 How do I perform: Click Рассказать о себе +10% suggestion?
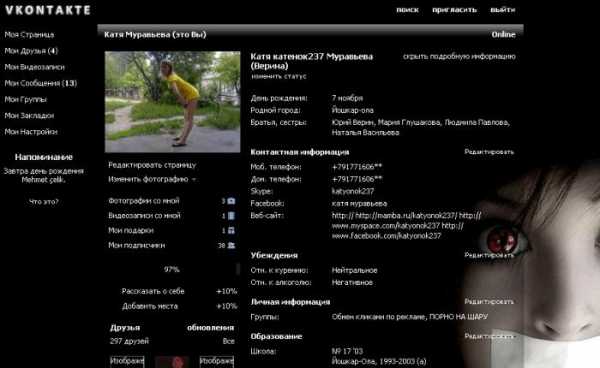[179, 291]
